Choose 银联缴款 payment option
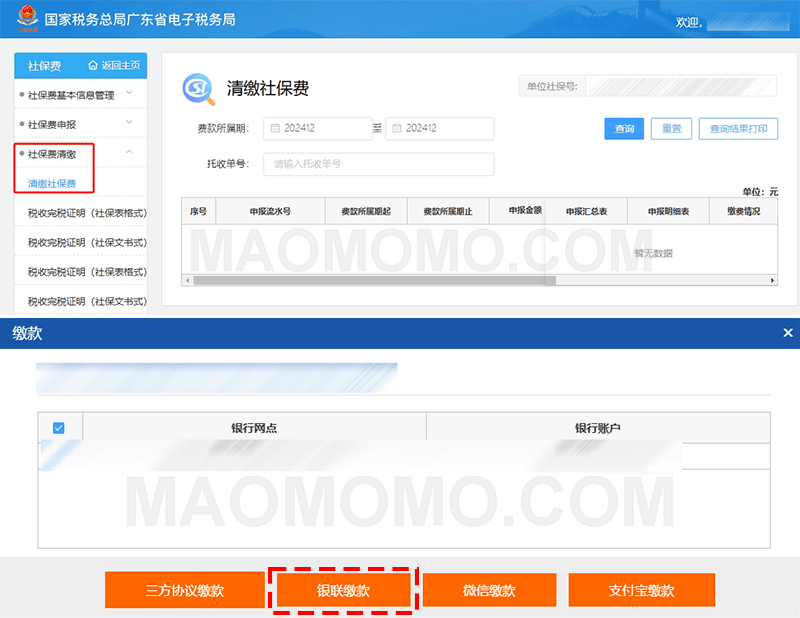Screen dimensions: 800x618 343,590
